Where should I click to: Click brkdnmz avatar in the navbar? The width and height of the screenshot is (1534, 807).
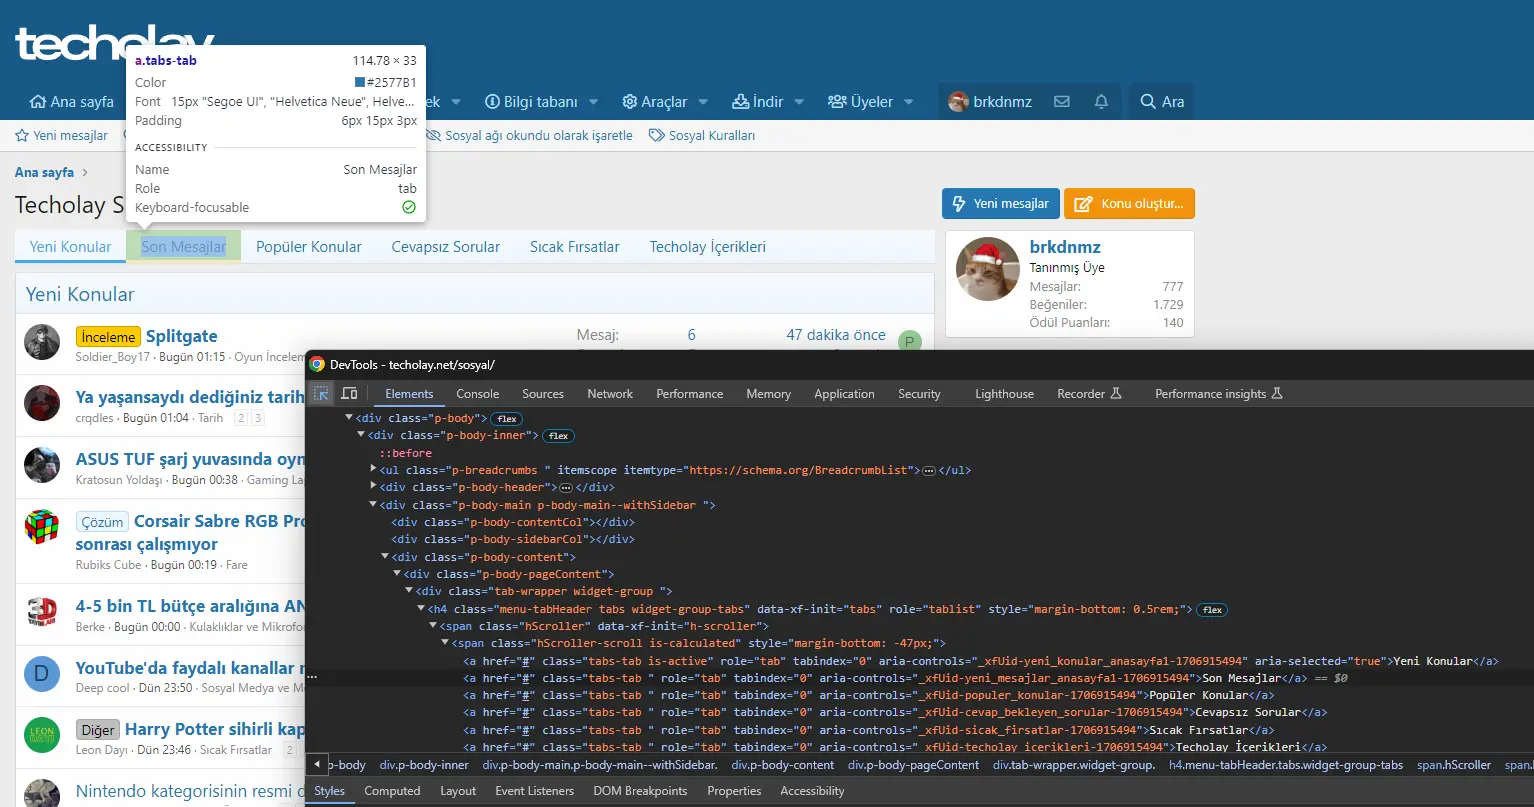tap(959, 102)
